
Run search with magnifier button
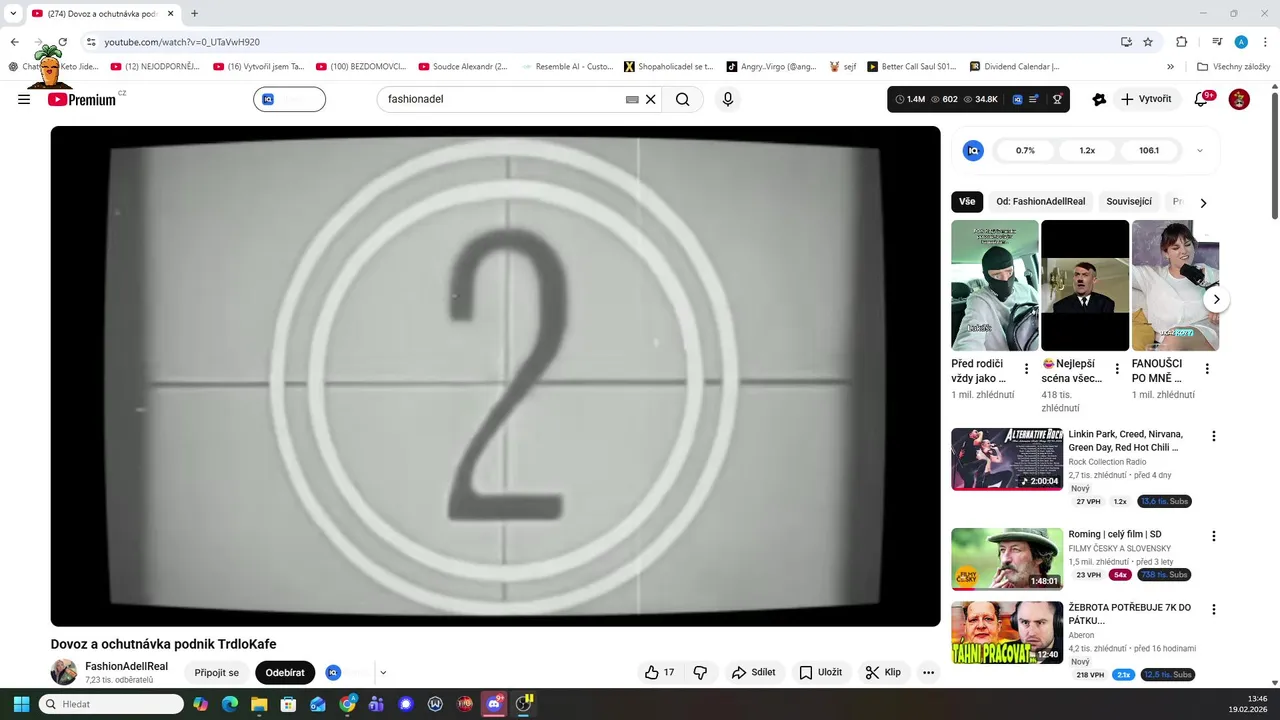(x=683, y=99)
